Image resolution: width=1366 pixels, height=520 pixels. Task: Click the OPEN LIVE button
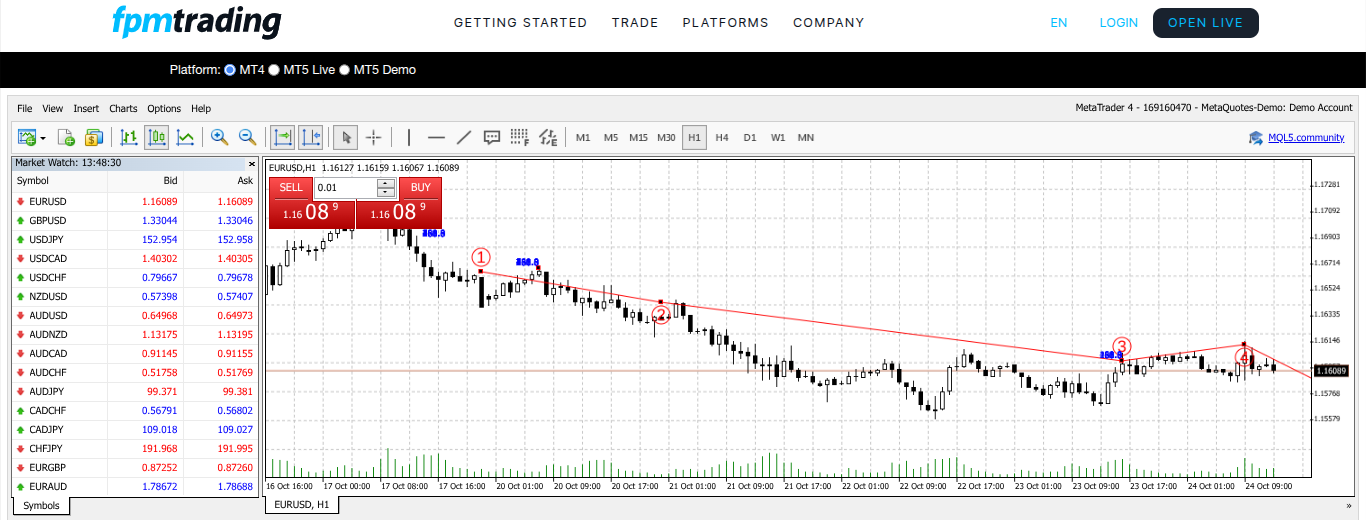1205,23
